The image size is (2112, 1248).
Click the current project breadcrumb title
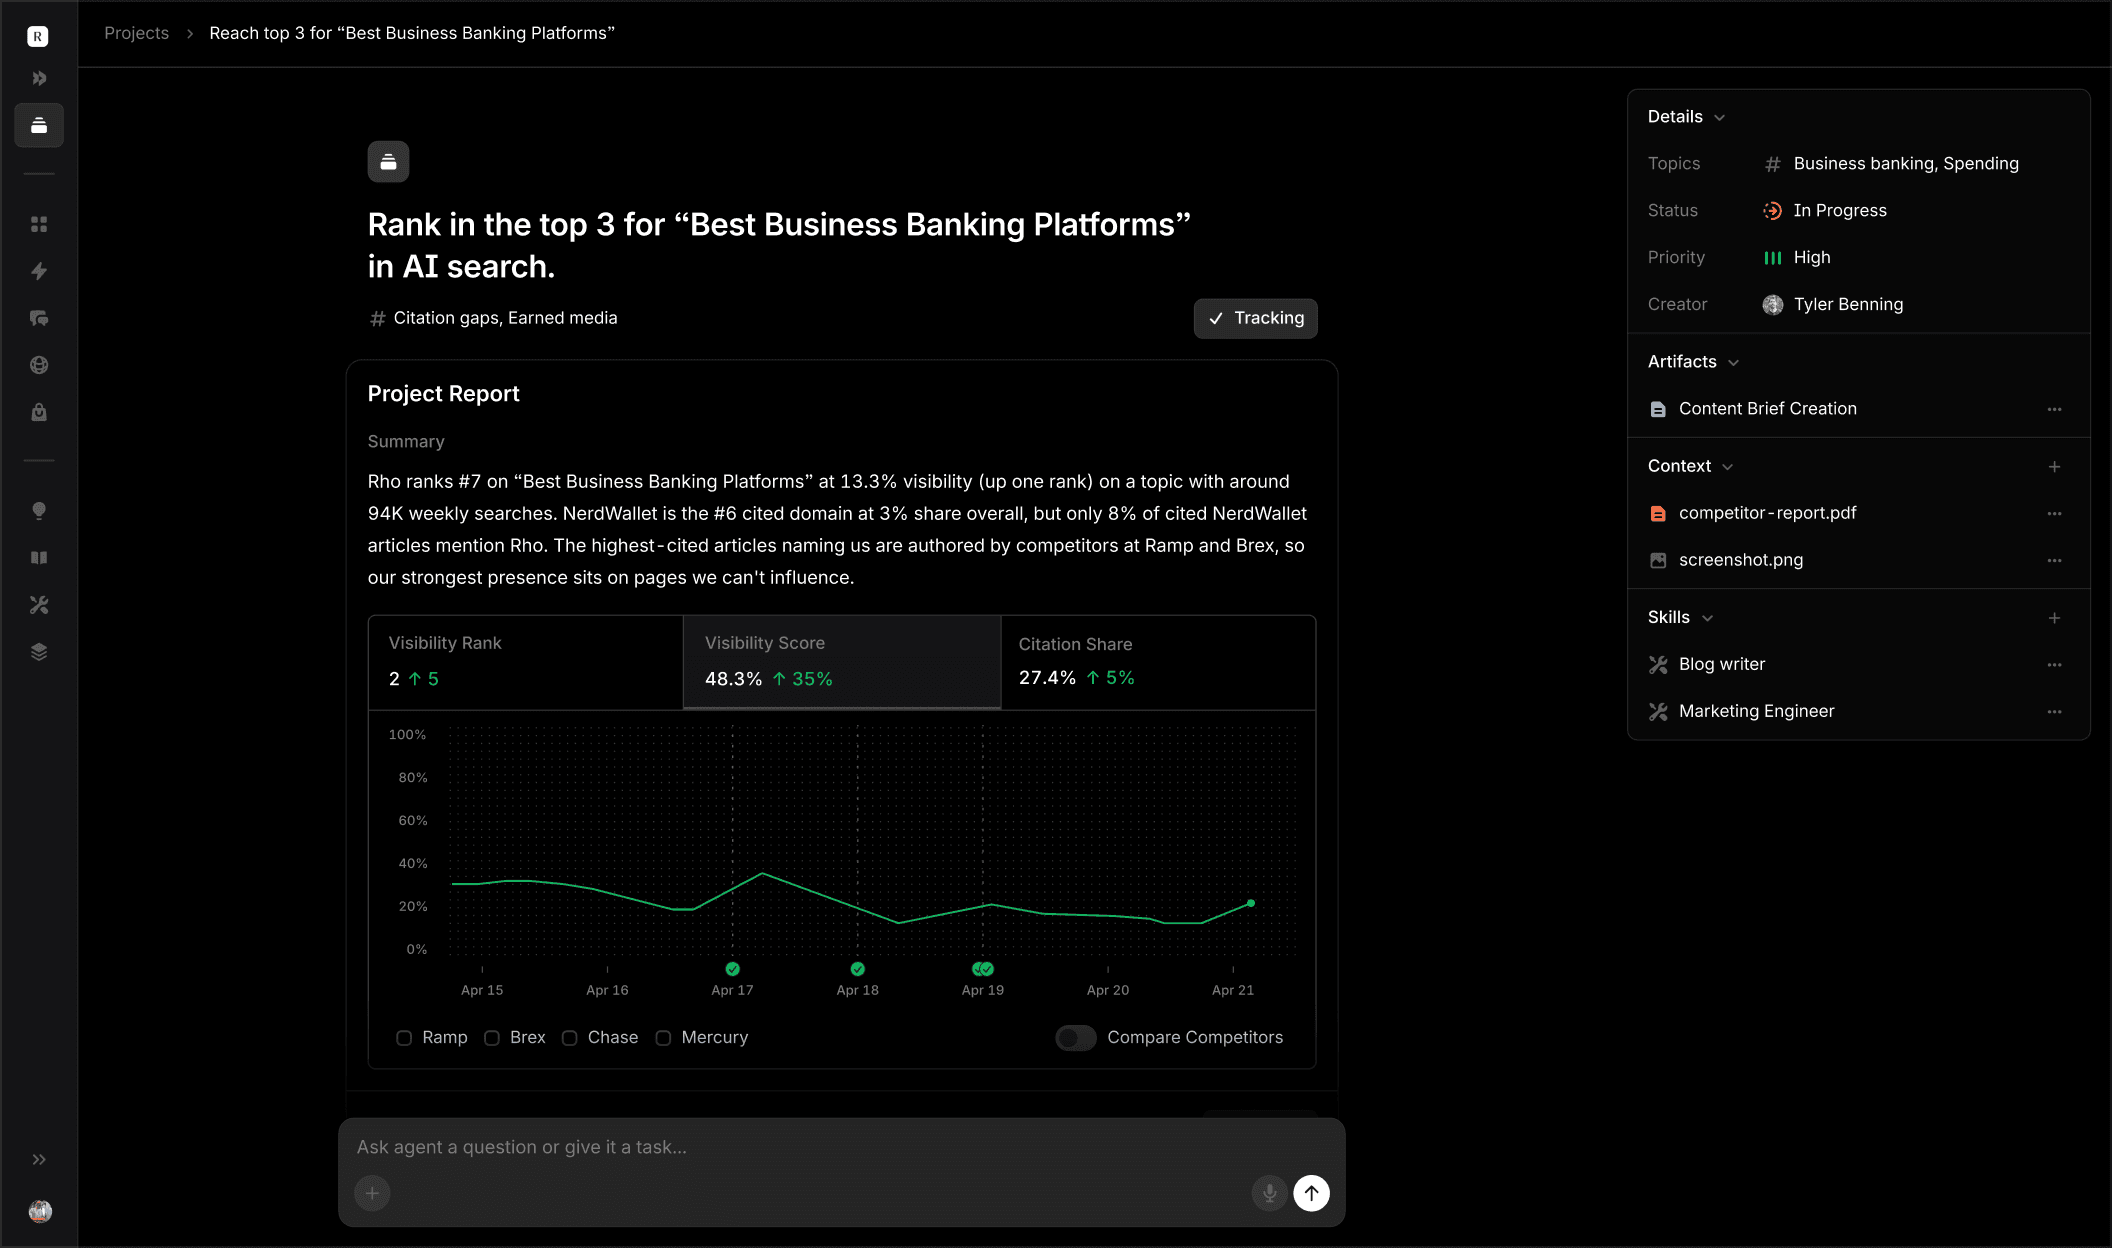coord(412,33)
